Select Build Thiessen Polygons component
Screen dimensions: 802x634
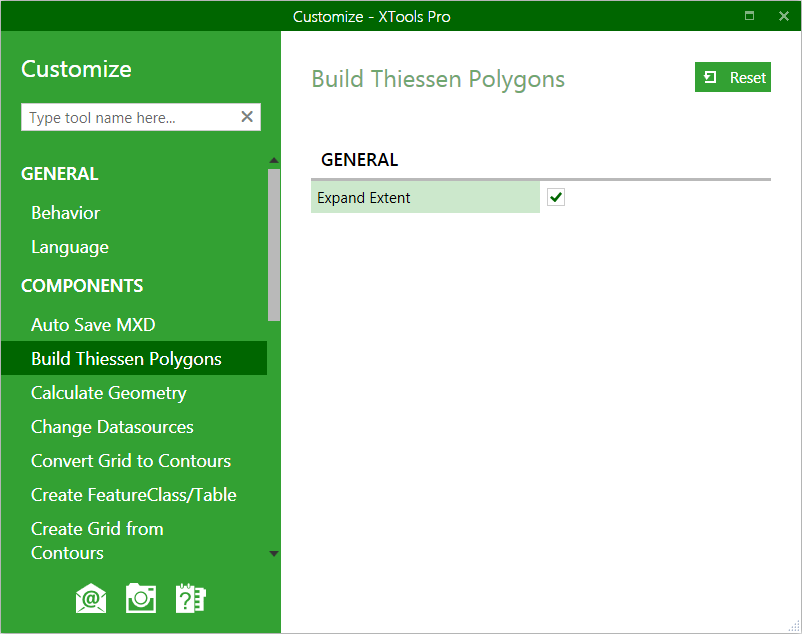pyautogui.click(x=134, y=358)
